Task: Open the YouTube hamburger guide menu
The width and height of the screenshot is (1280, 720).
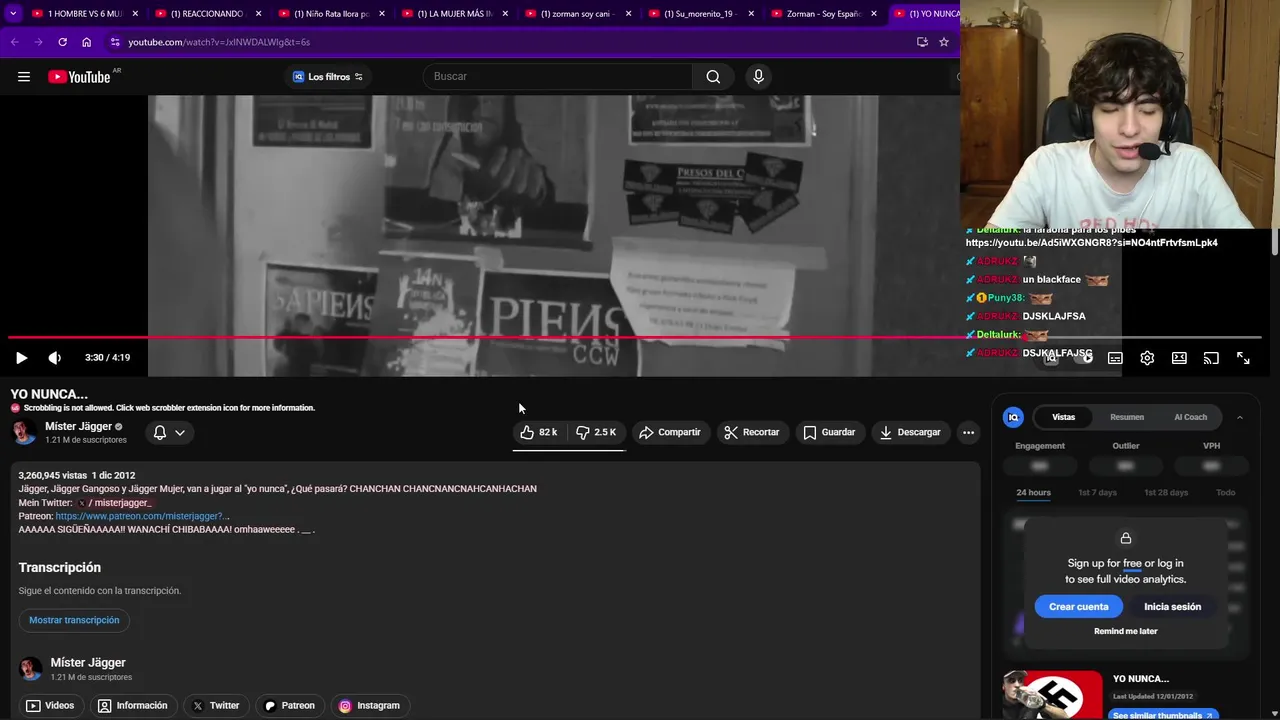Action: (24, 77)
